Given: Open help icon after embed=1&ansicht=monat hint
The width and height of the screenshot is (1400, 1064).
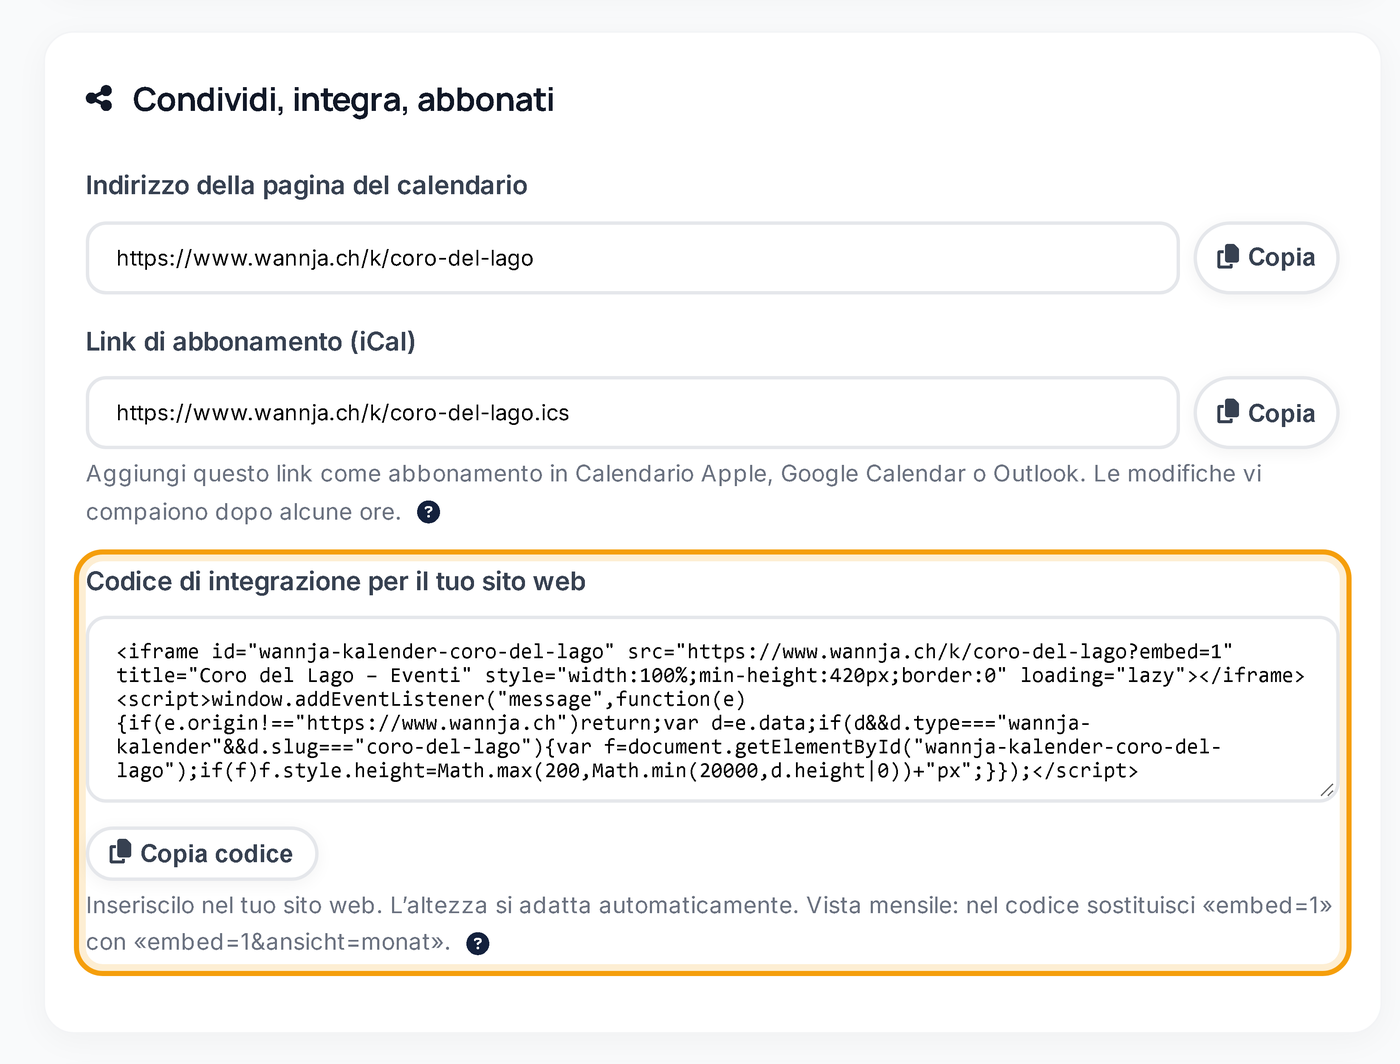Looking at the screenshot, I should pyautogui.click(x=478, y=943).
